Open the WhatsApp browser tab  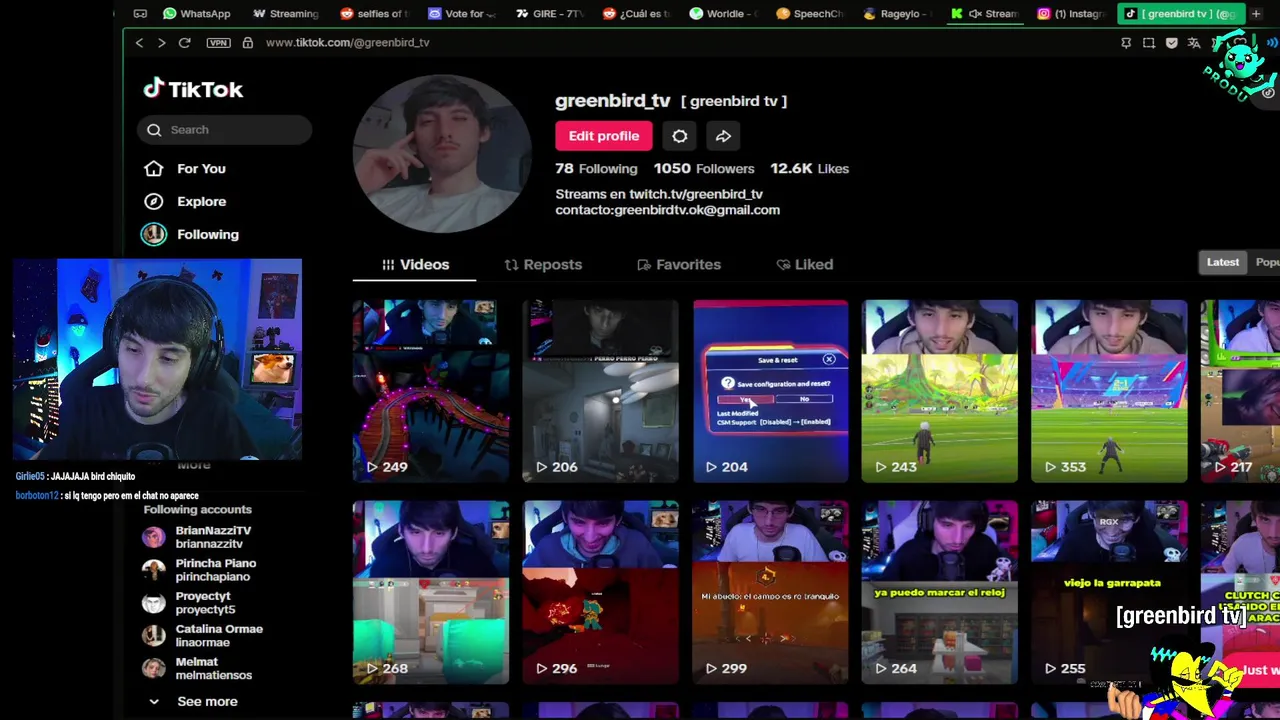click(196, 14)
